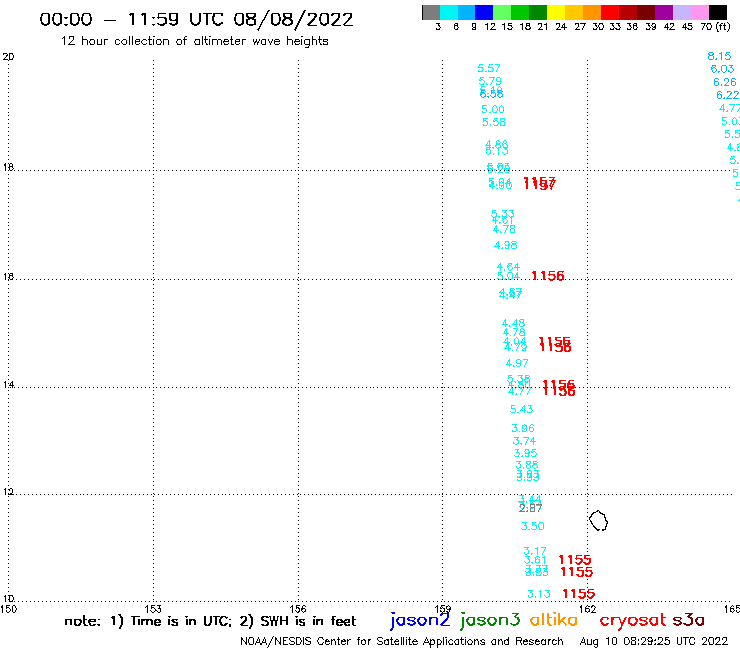Click the 's3a' satellite label

[688, 620]
